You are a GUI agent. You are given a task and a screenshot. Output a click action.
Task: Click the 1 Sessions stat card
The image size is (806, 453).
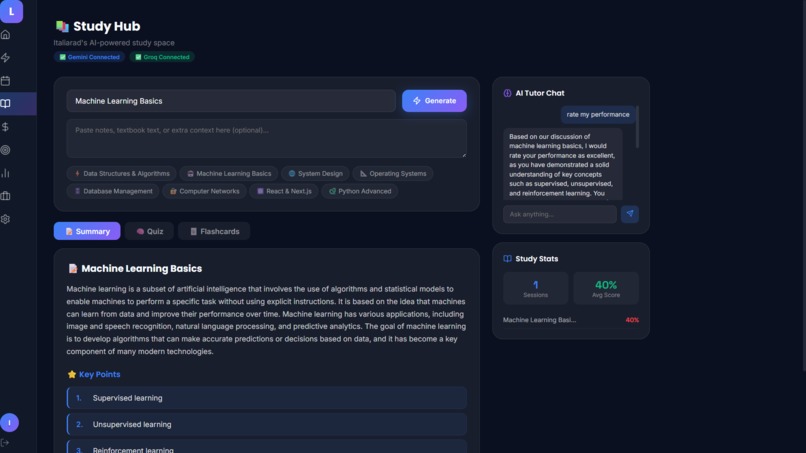coord(536,288)
